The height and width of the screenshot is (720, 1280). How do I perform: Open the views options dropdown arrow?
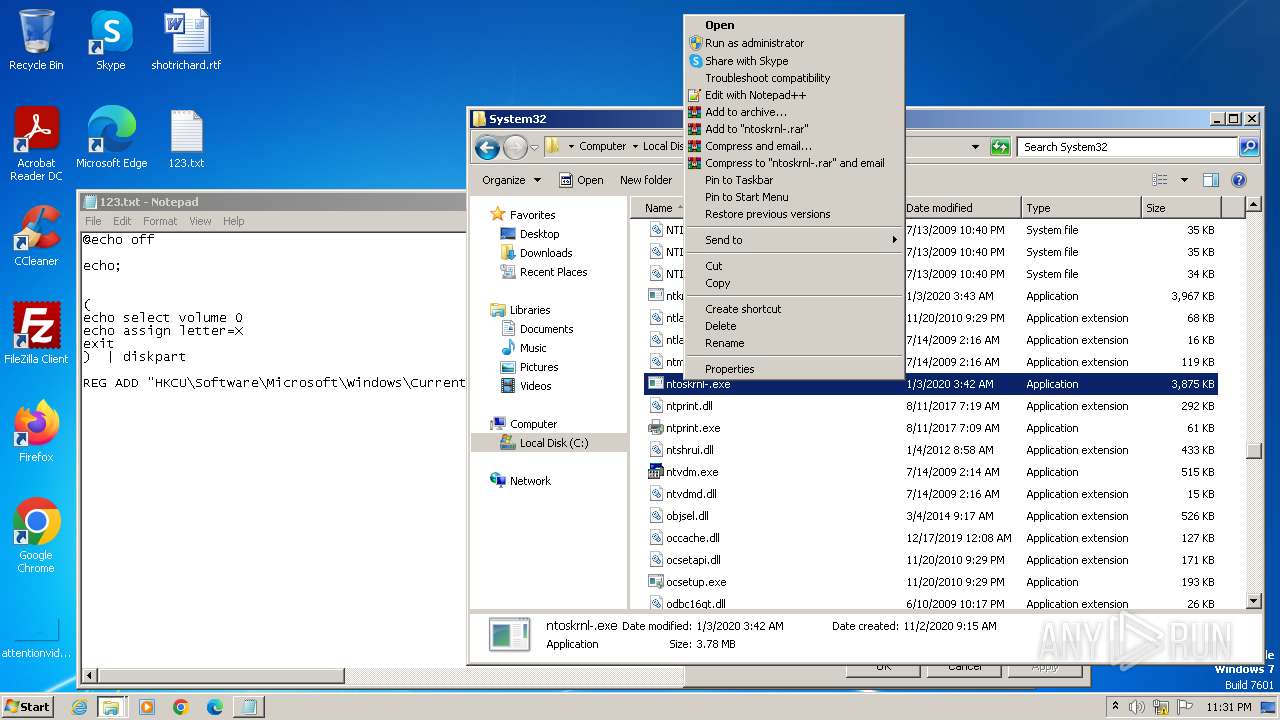(x=1184, y=180)
